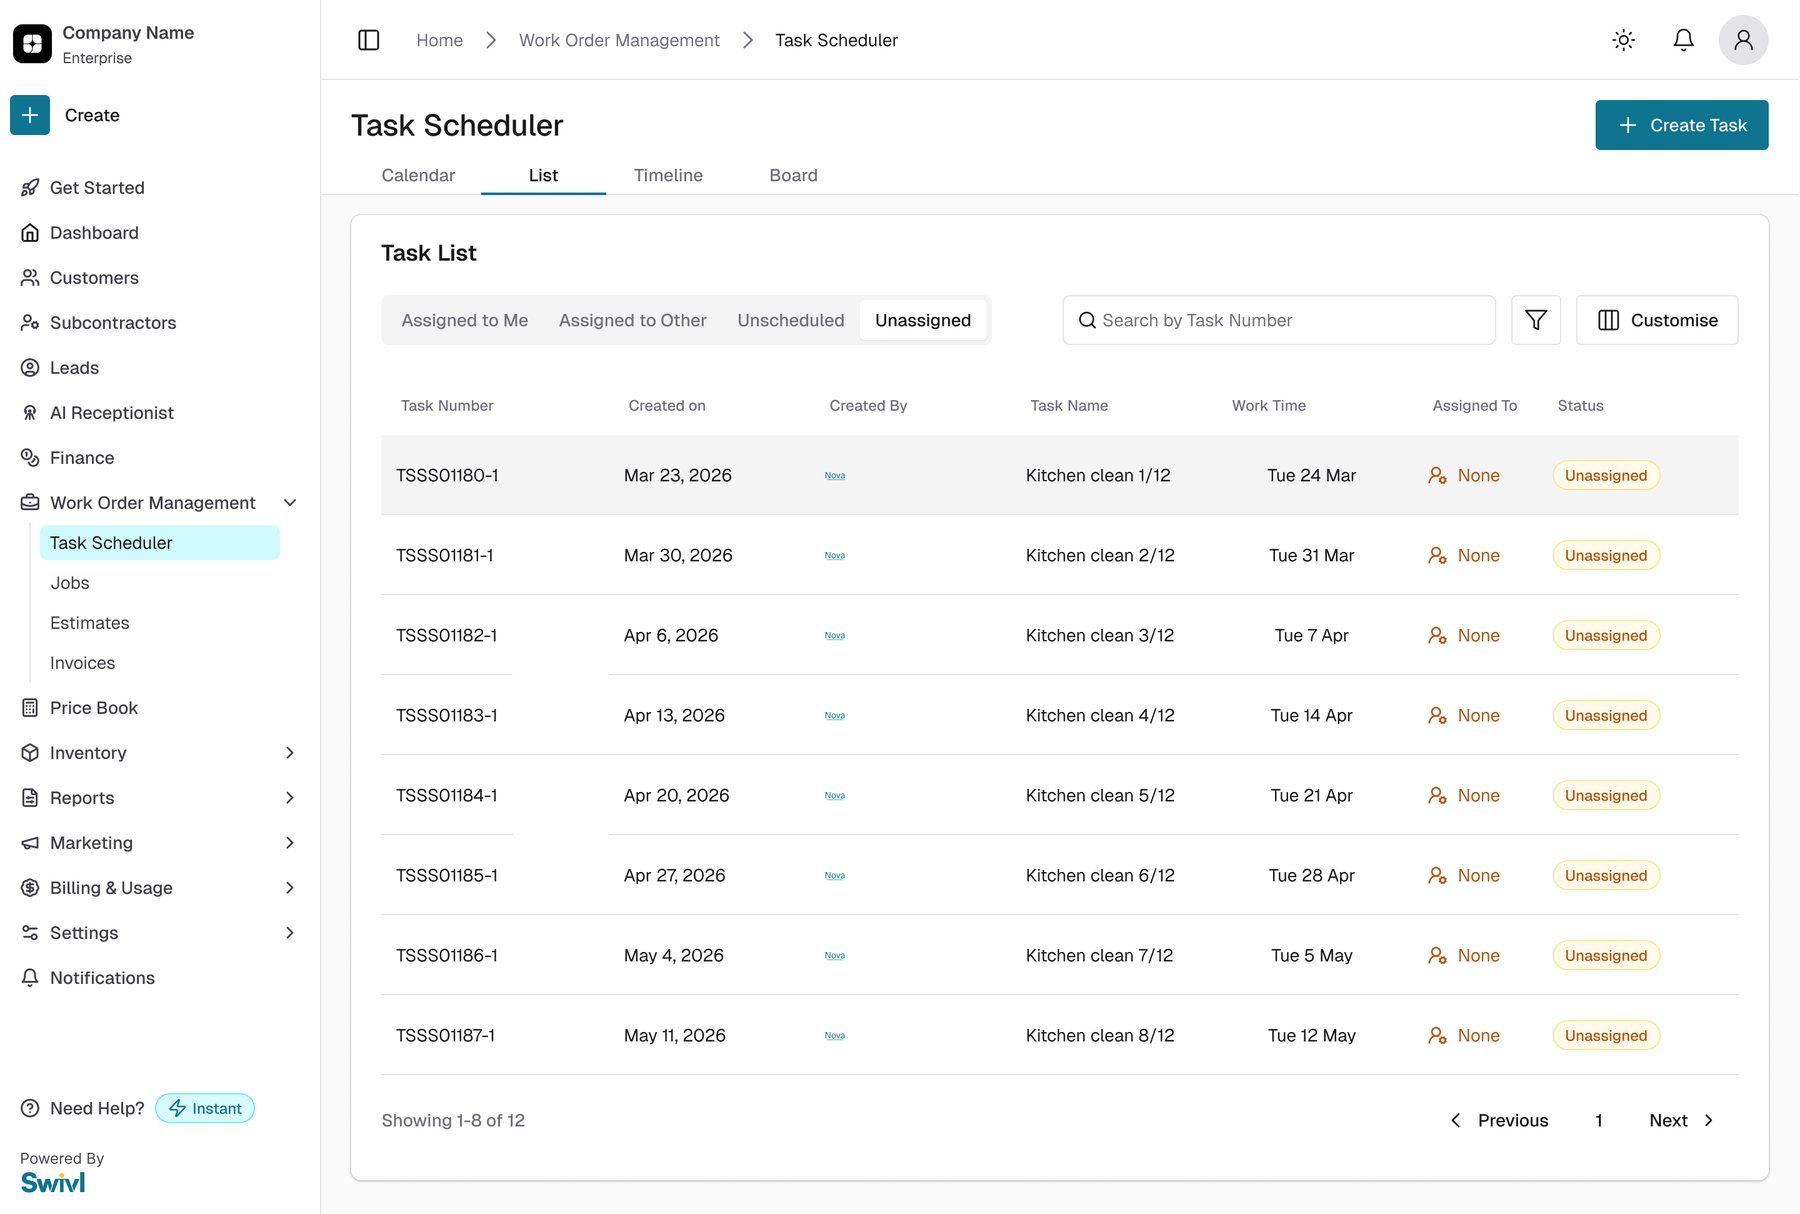Toggle the sidebar panel icon
The width and height of the screenshot is (1800, 1214).
[x=368, y=40]
